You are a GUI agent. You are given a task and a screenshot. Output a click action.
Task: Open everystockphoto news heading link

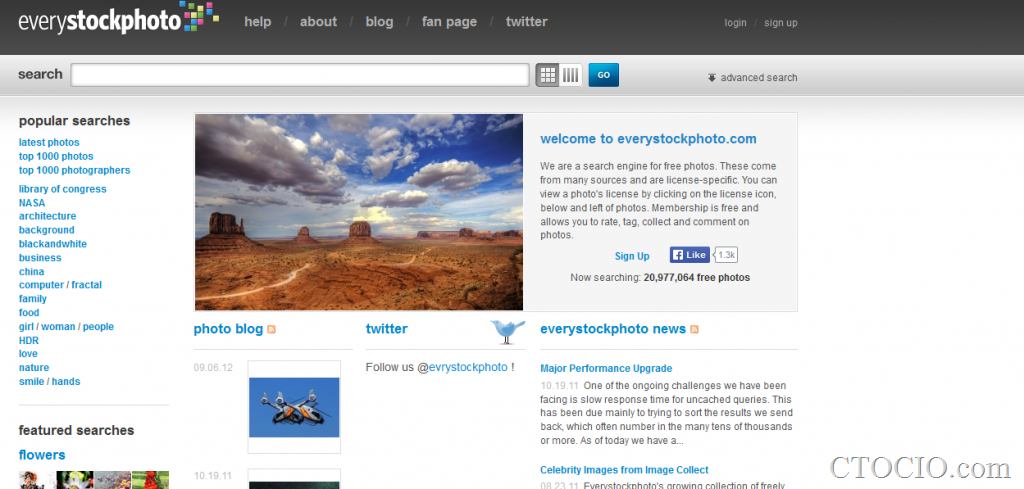click(x=613, y=329)
